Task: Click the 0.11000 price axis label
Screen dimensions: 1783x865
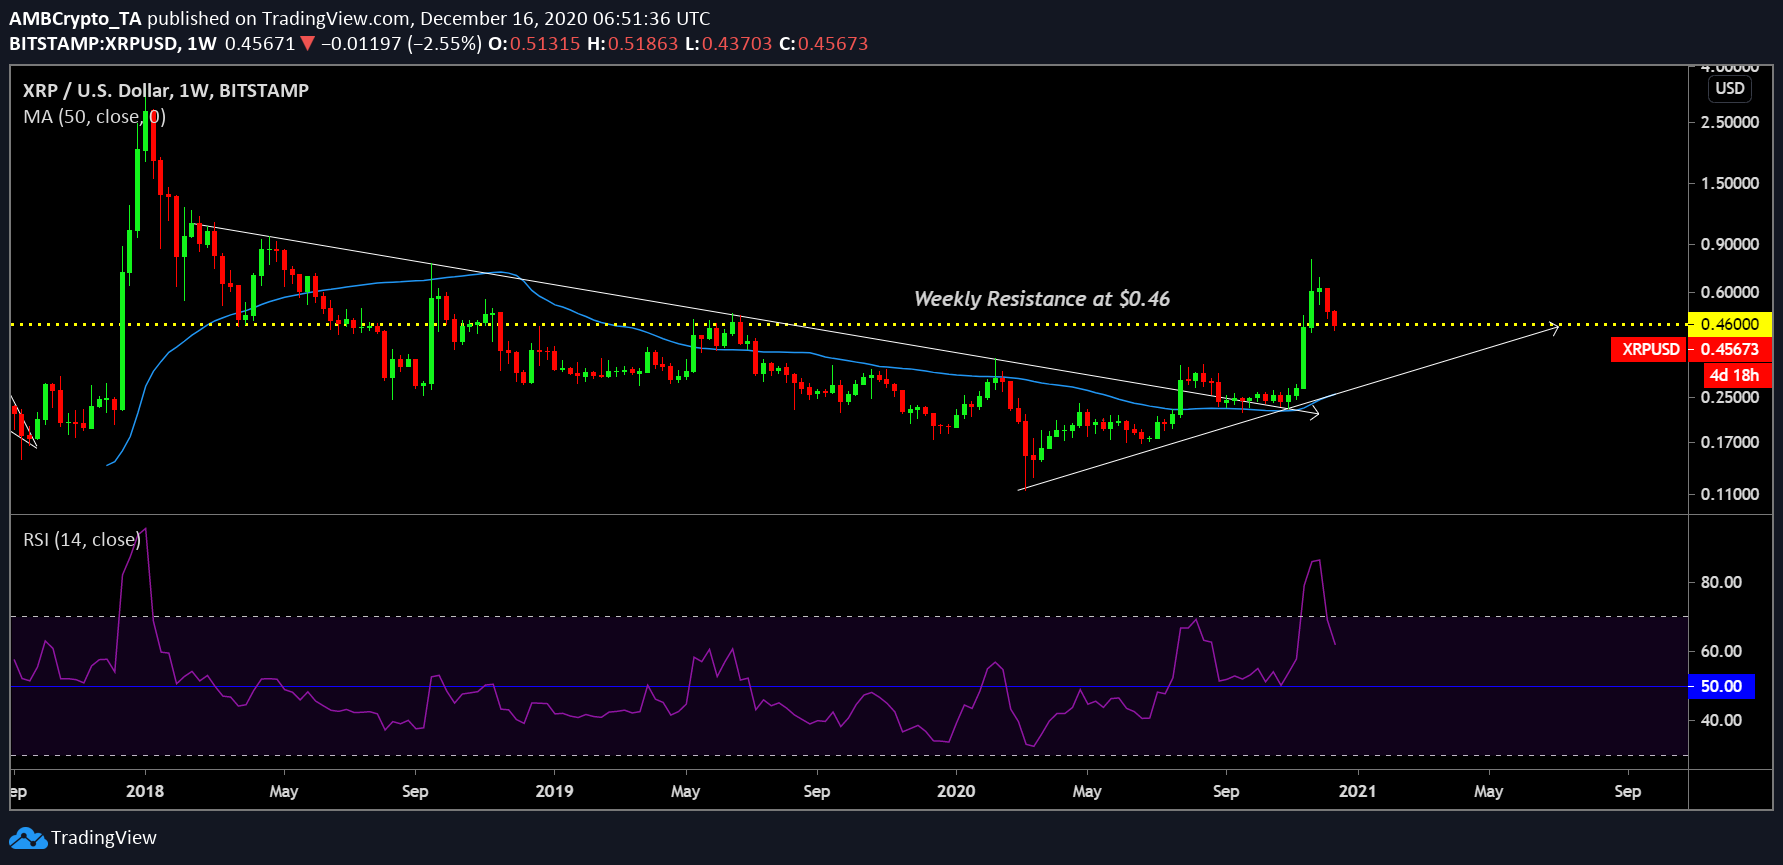Action: click(x=1730, y=494)
